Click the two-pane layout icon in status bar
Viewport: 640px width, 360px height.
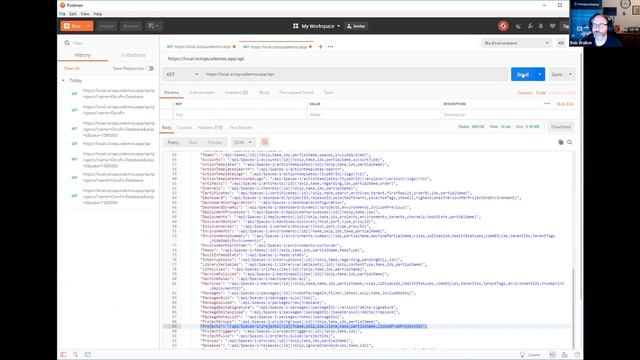(553, 355)
